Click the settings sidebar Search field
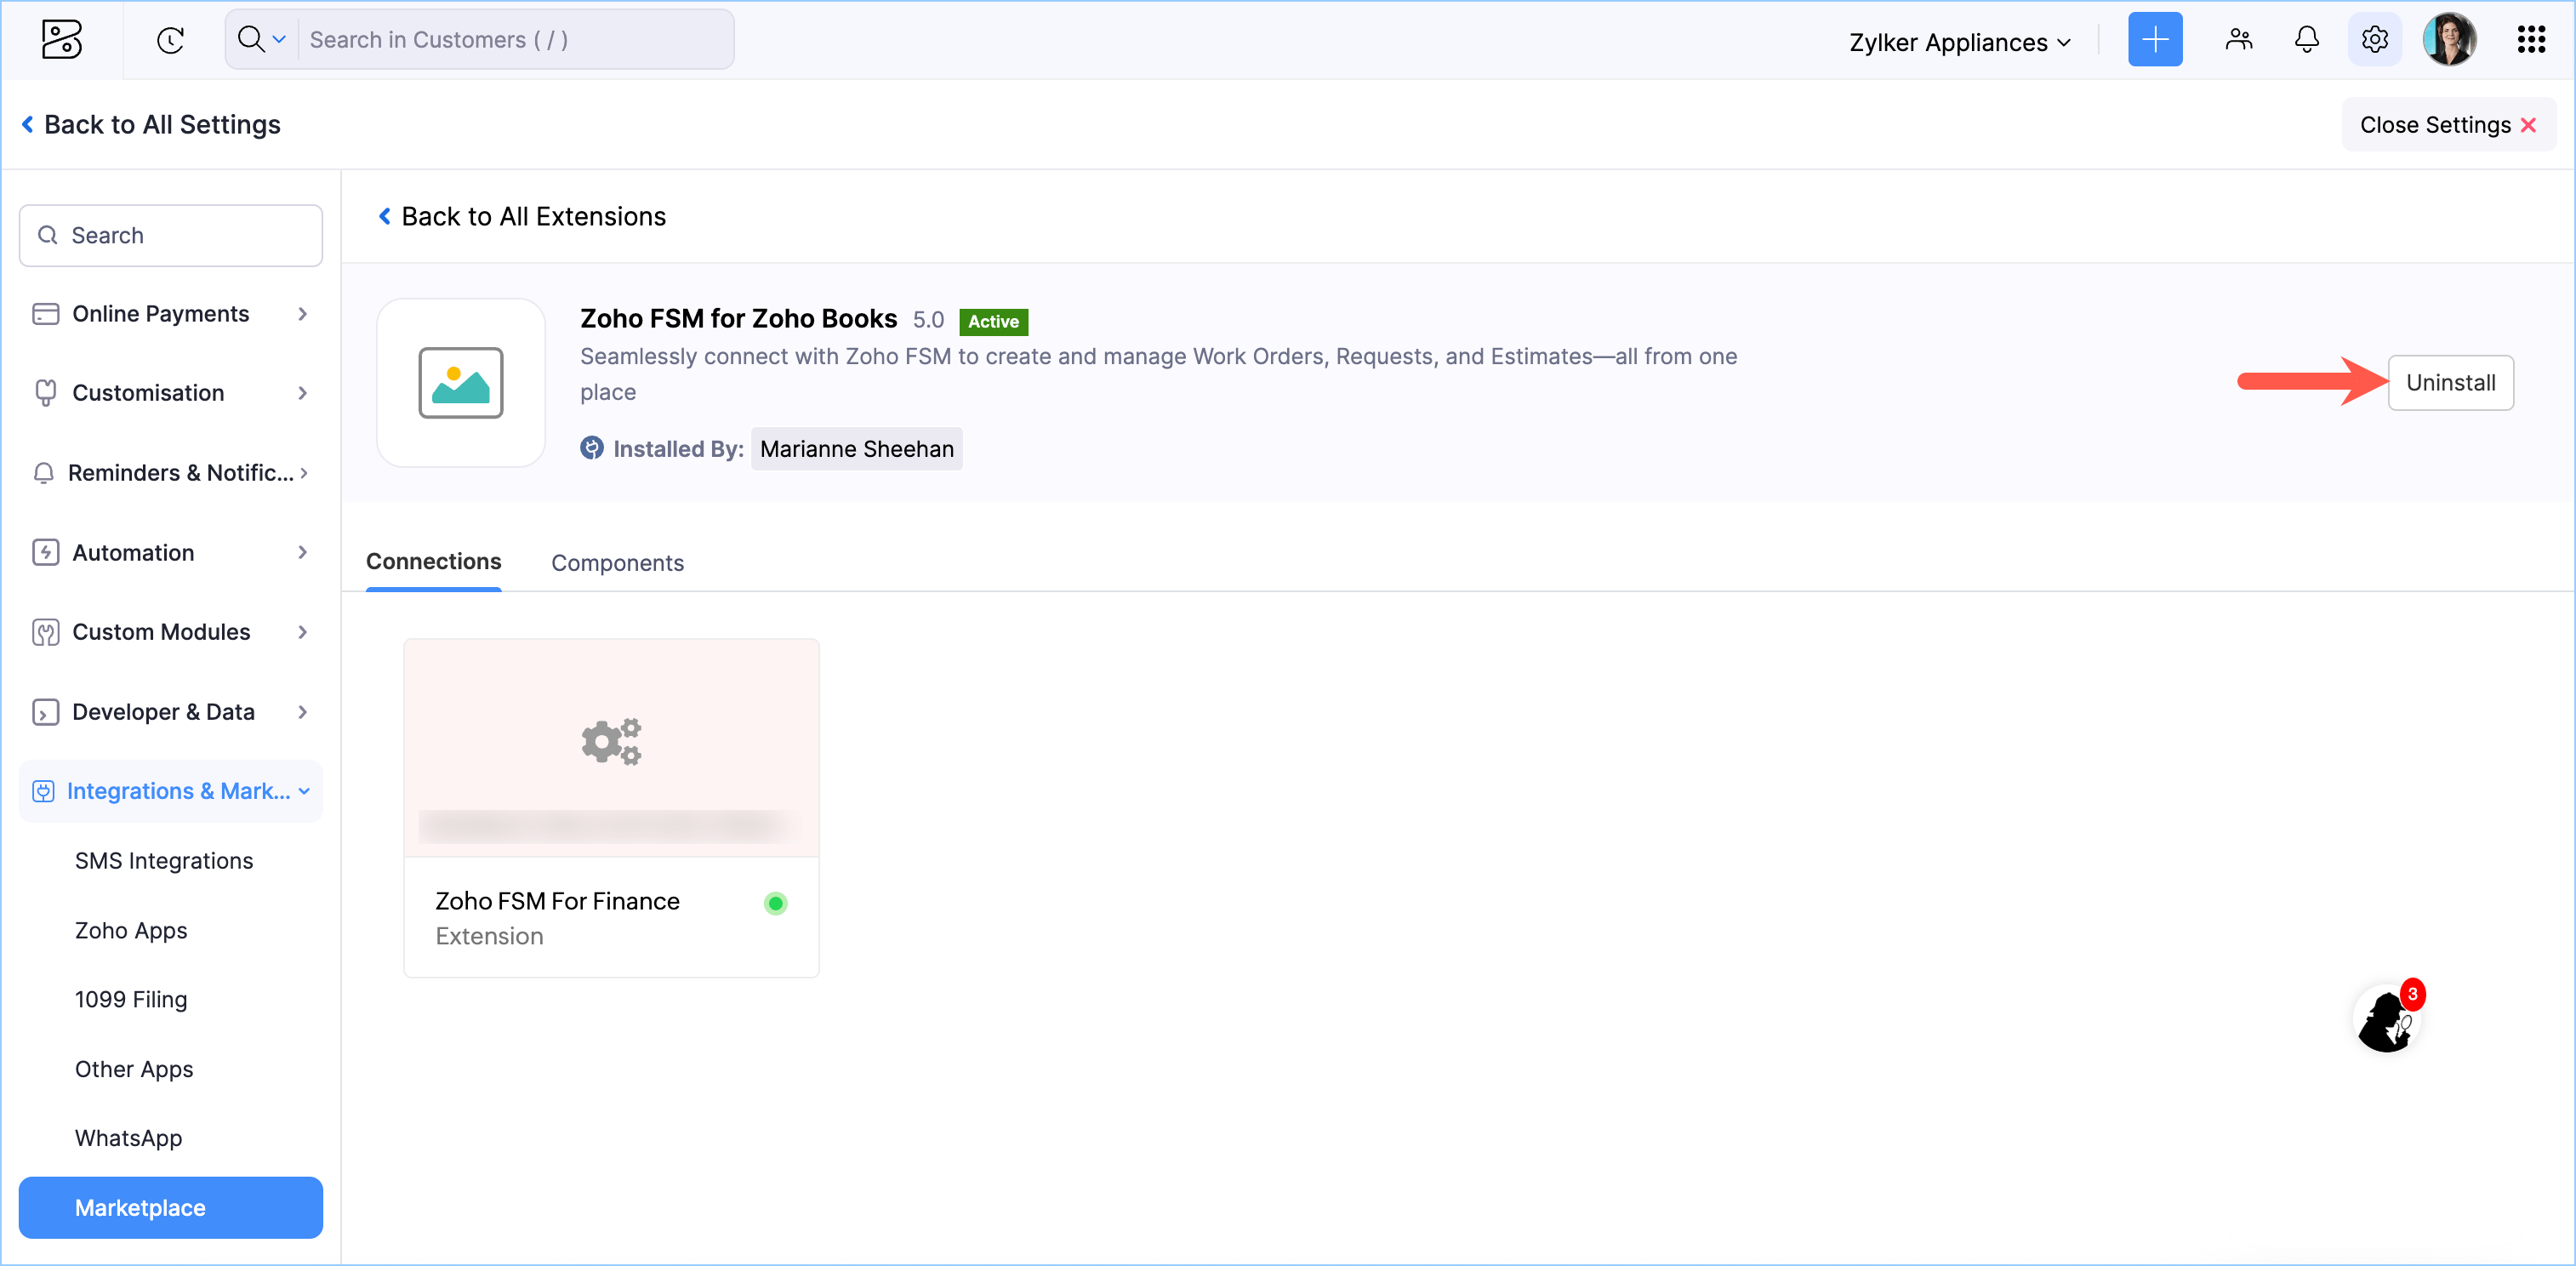 coord(171,236)
